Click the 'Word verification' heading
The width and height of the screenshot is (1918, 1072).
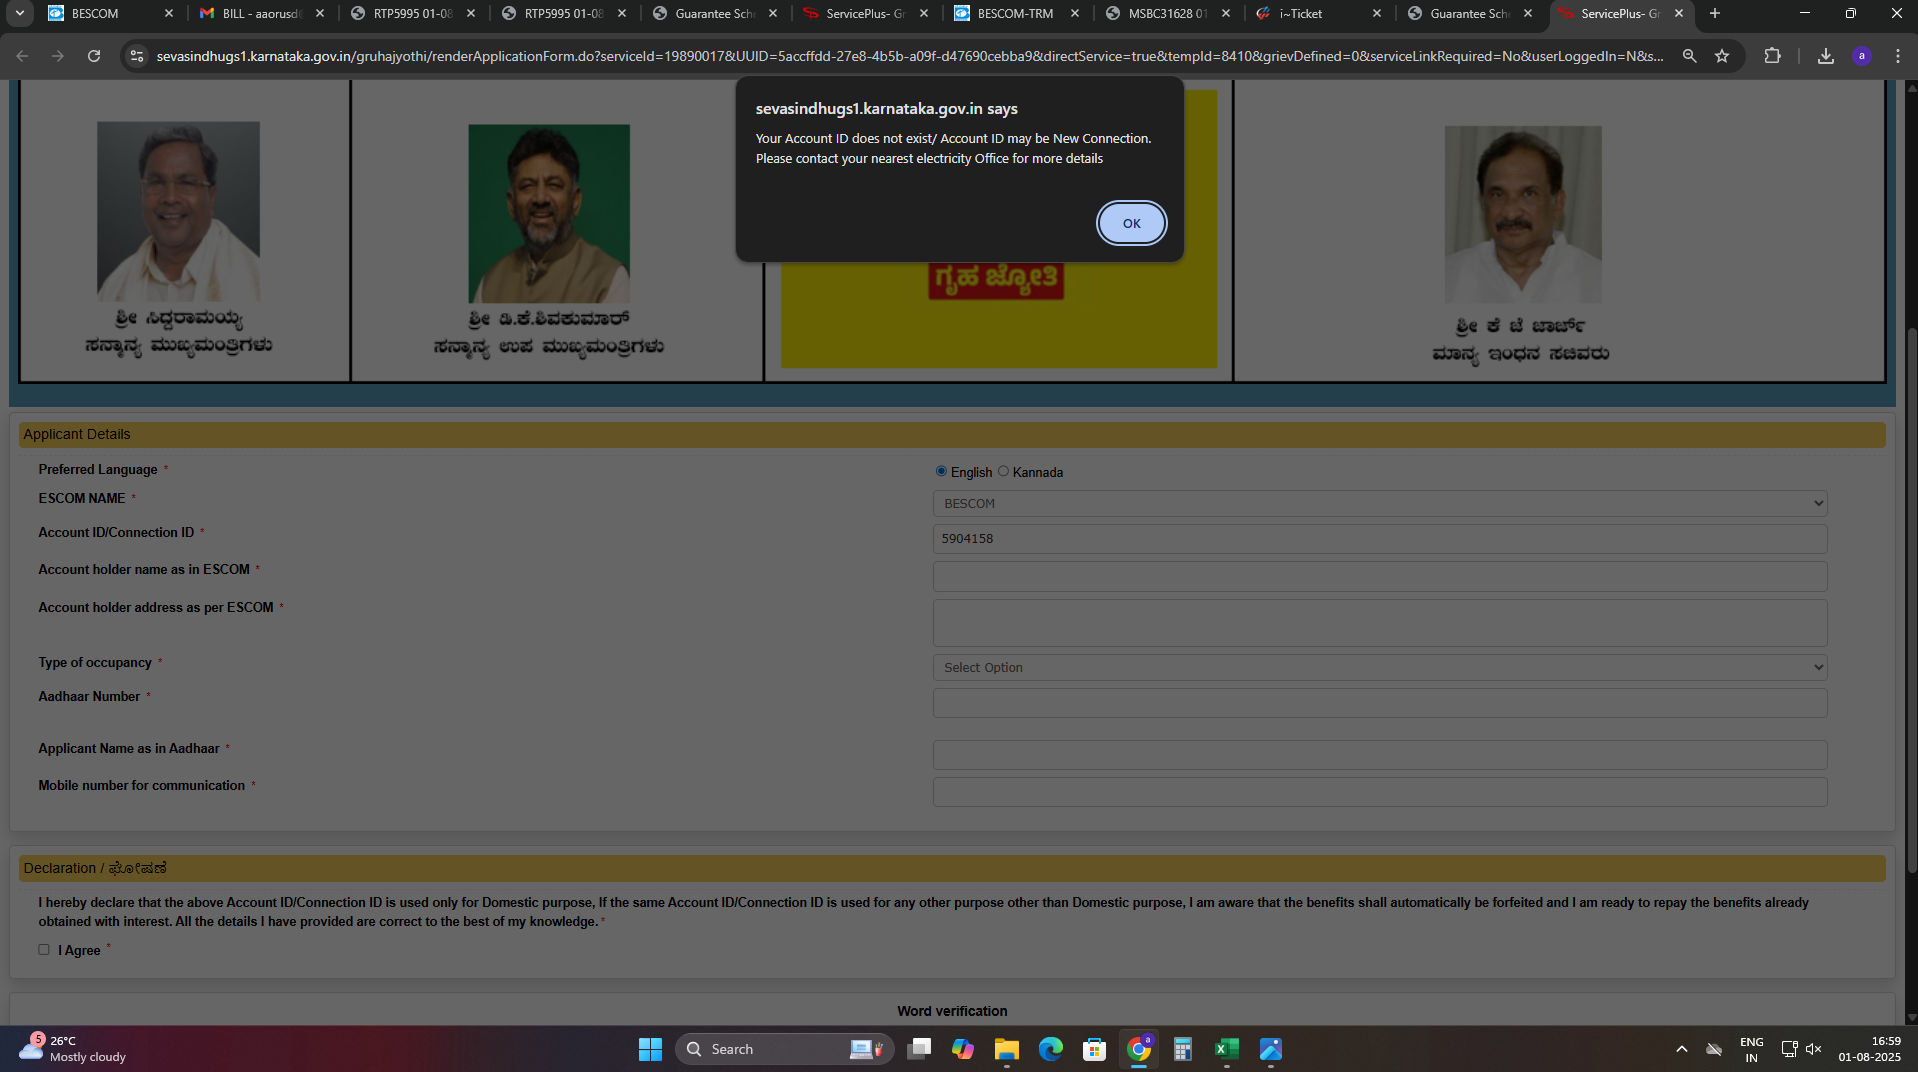pos(952,1011)
